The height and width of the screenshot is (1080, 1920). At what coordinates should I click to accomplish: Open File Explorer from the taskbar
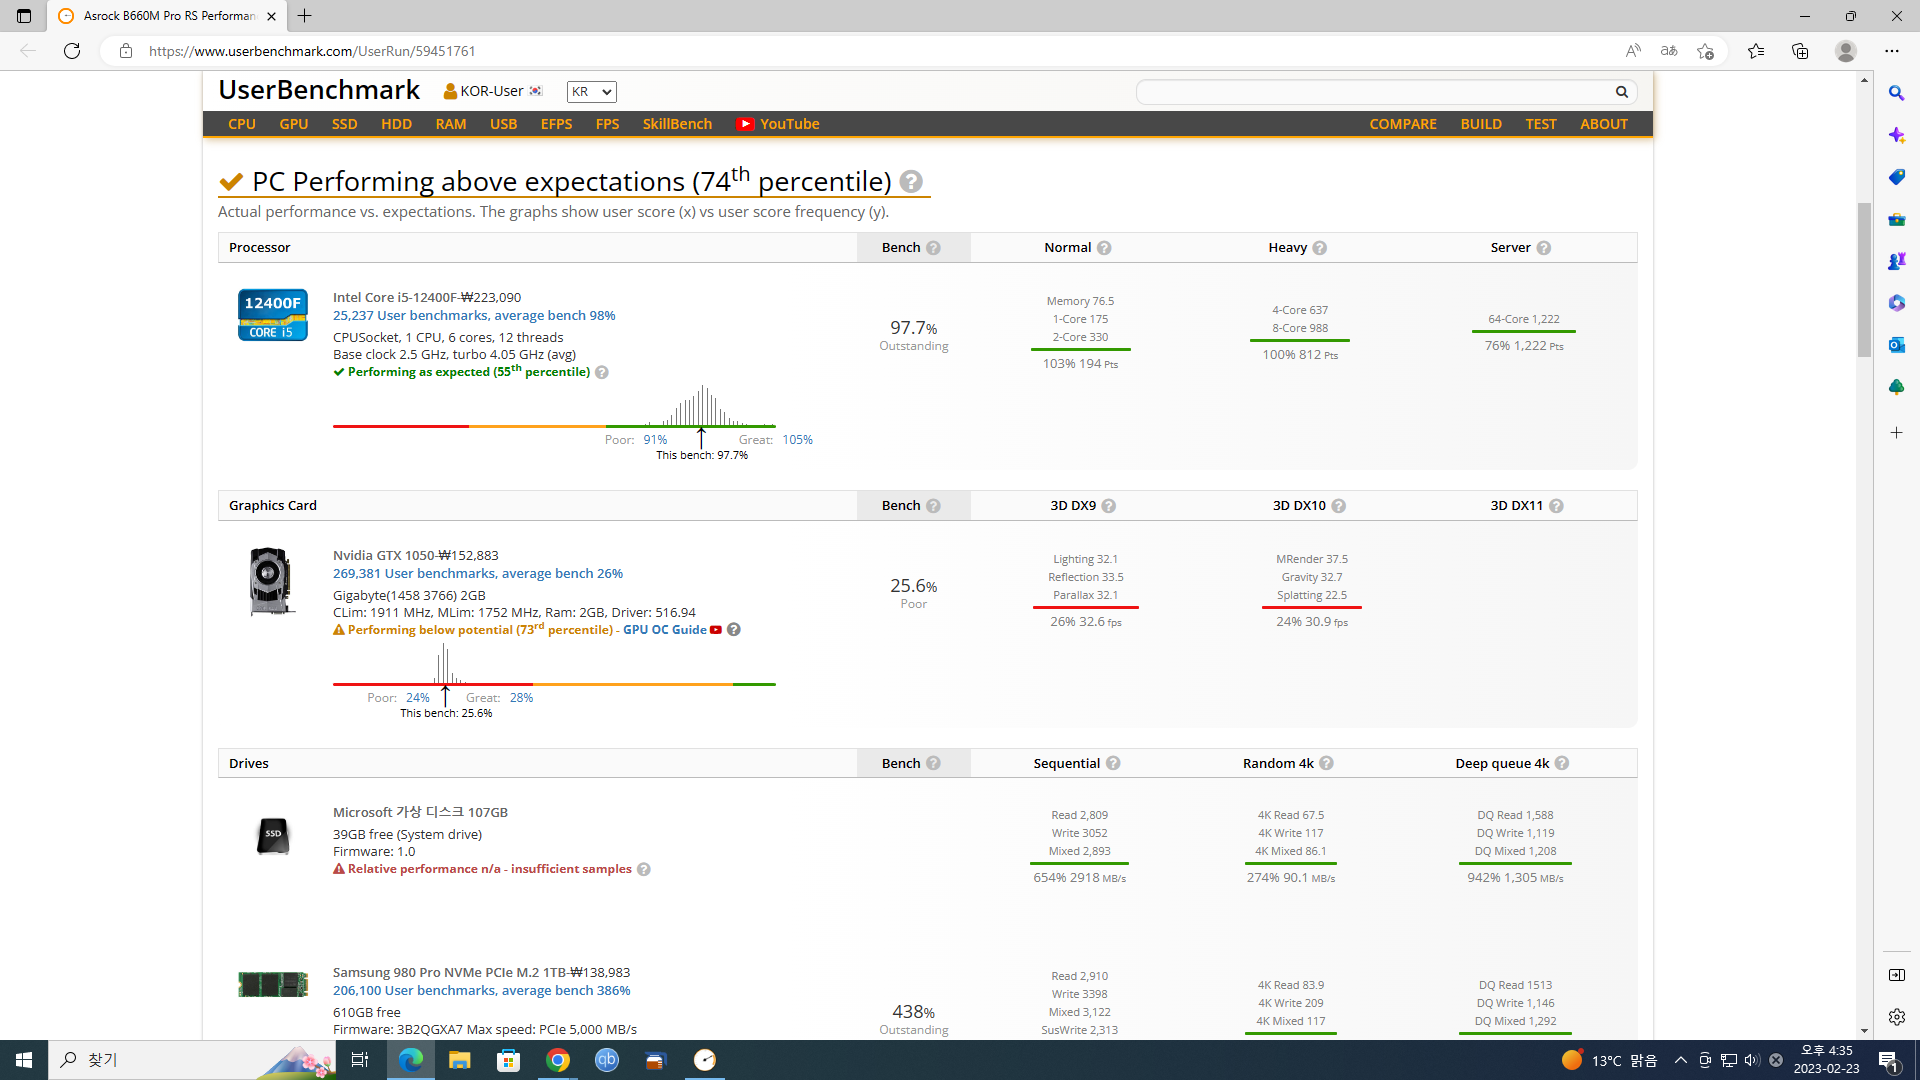click(x=459, y=1060)
